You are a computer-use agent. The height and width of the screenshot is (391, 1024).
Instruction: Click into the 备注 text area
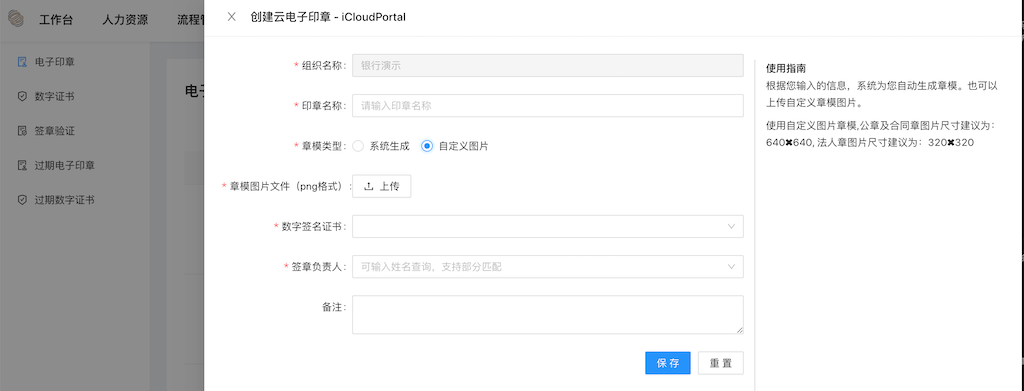click(x=547, y=315)
